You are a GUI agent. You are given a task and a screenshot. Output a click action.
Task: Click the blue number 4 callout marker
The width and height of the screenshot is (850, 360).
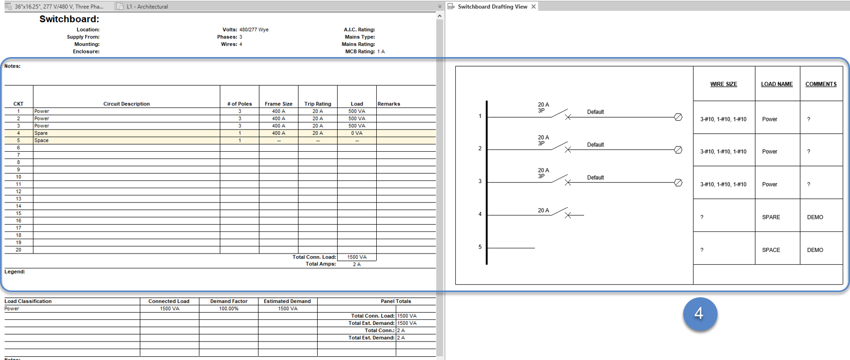point(699,314)
